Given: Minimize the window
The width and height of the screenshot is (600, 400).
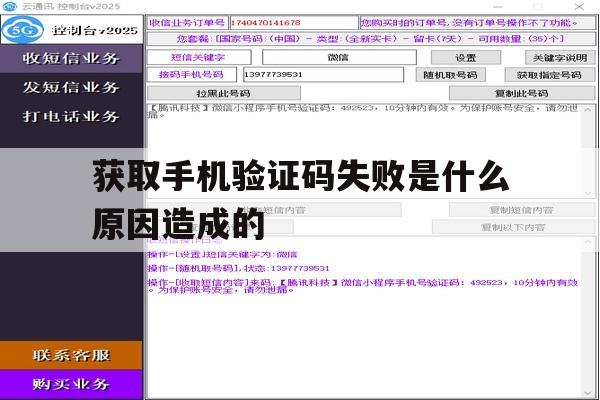Looking at the screenshot, I should (x=497, y=7).
